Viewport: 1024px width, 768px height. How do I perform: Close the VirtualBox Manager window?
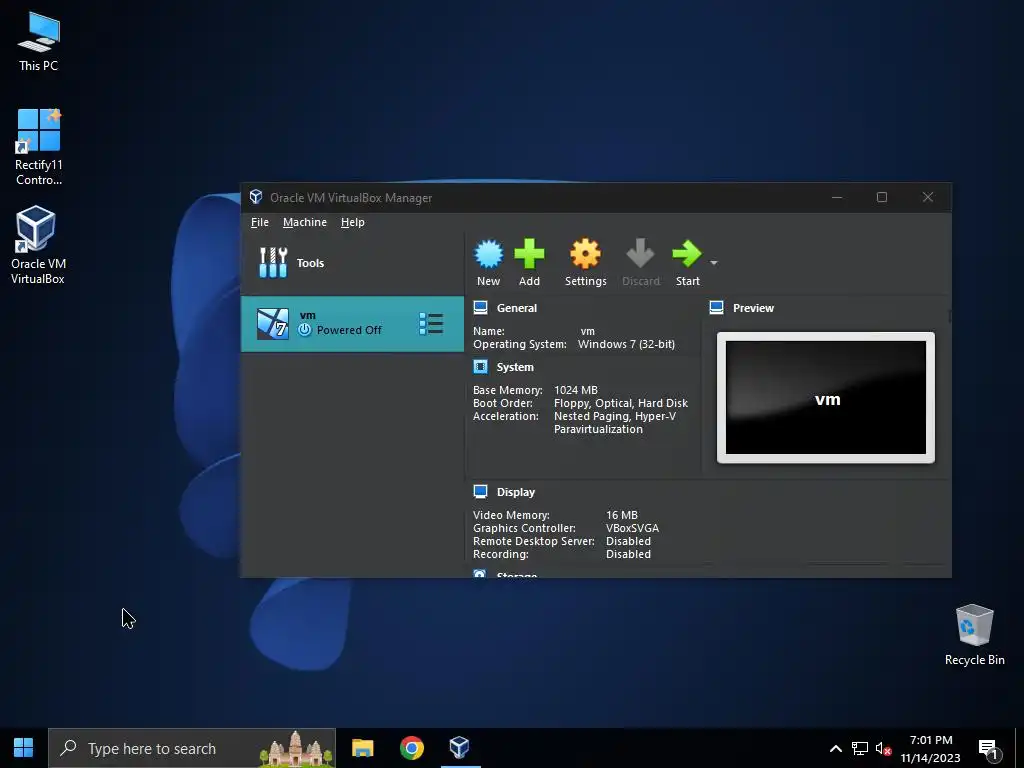[x=927, y=197]
